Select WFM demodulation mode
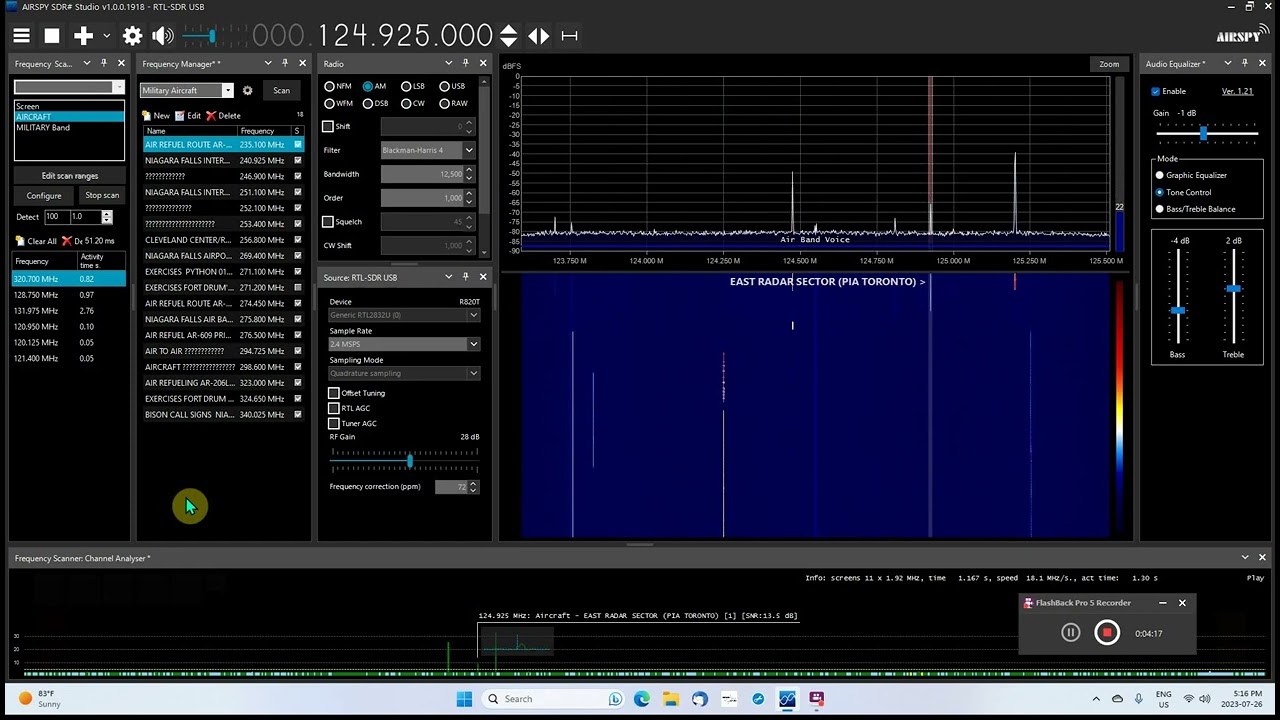The image size is (1280, 720). 339,103
